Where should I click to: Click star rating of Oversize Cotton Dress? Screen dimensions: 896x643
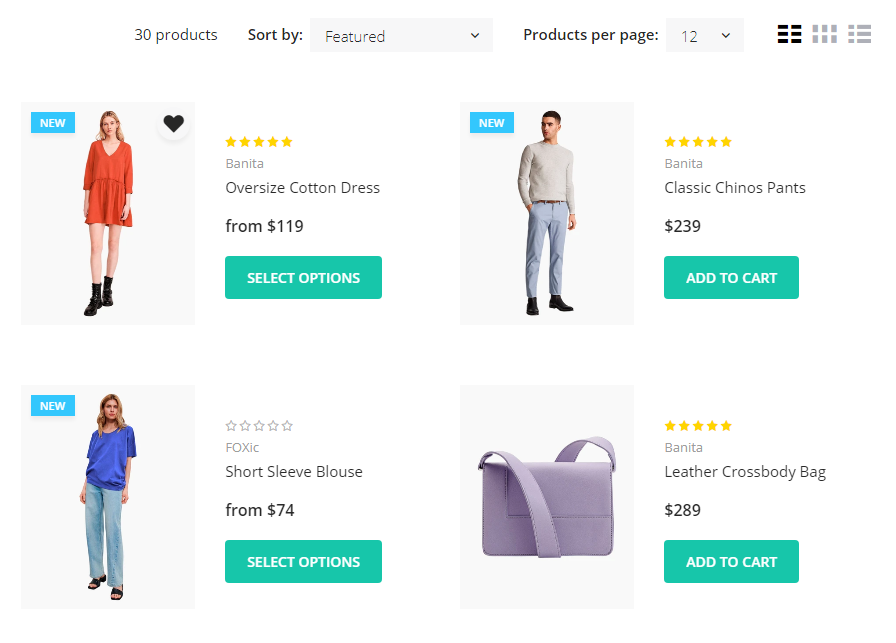click(x=259, y=142)
